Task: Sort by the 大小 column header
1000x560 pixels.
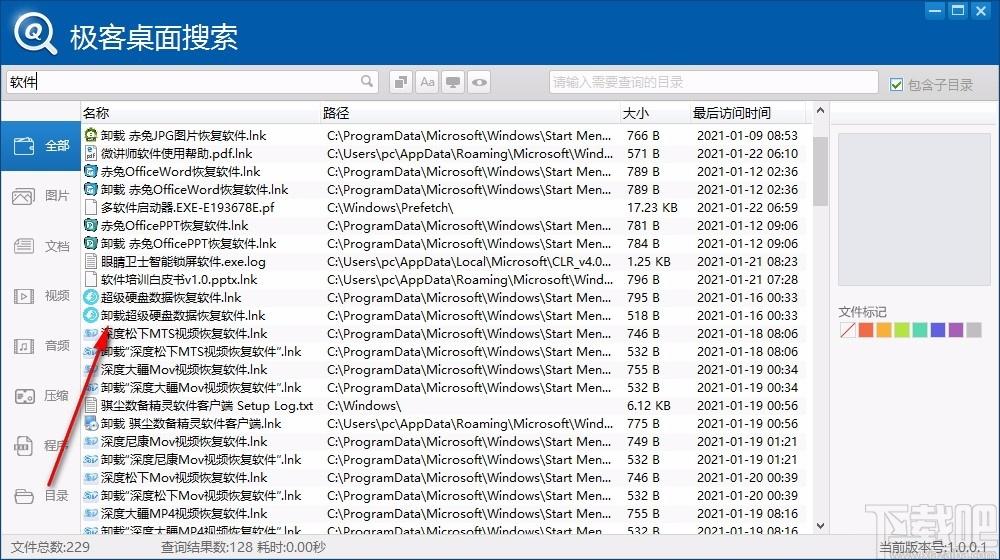Action: point(655,113)
